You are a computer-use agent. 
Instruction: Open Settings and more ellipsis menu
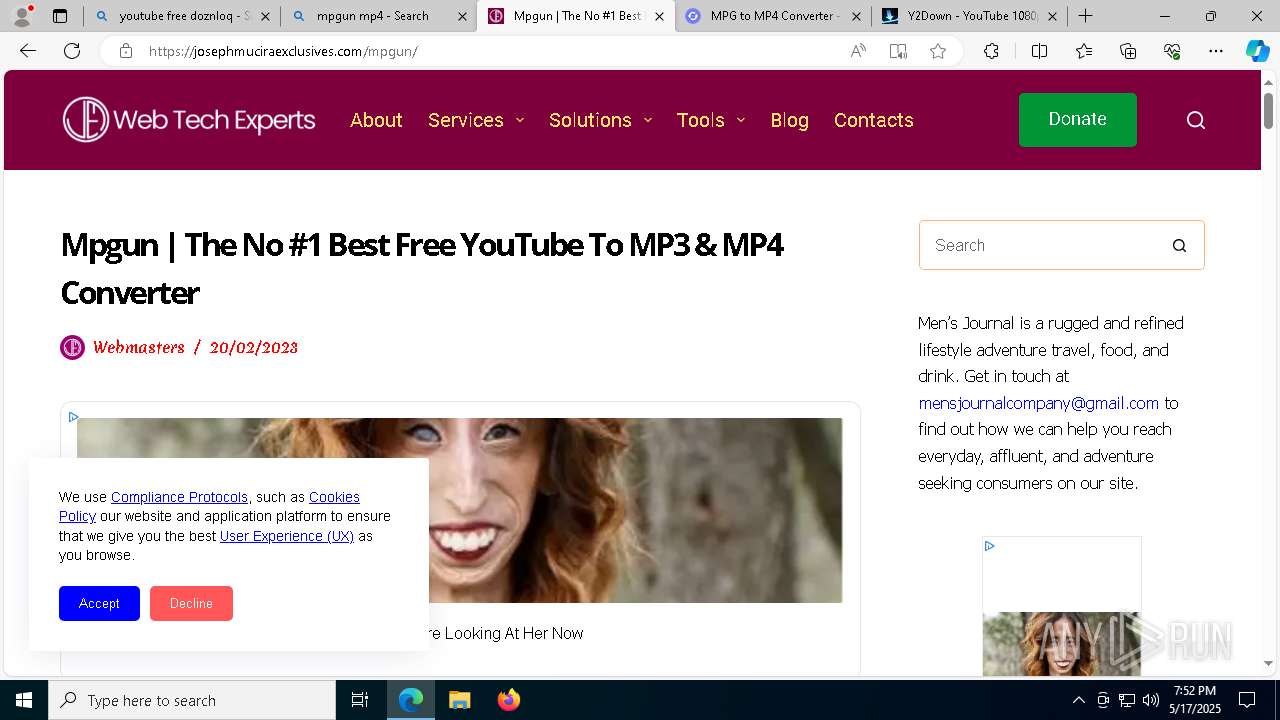[1216, 51]
